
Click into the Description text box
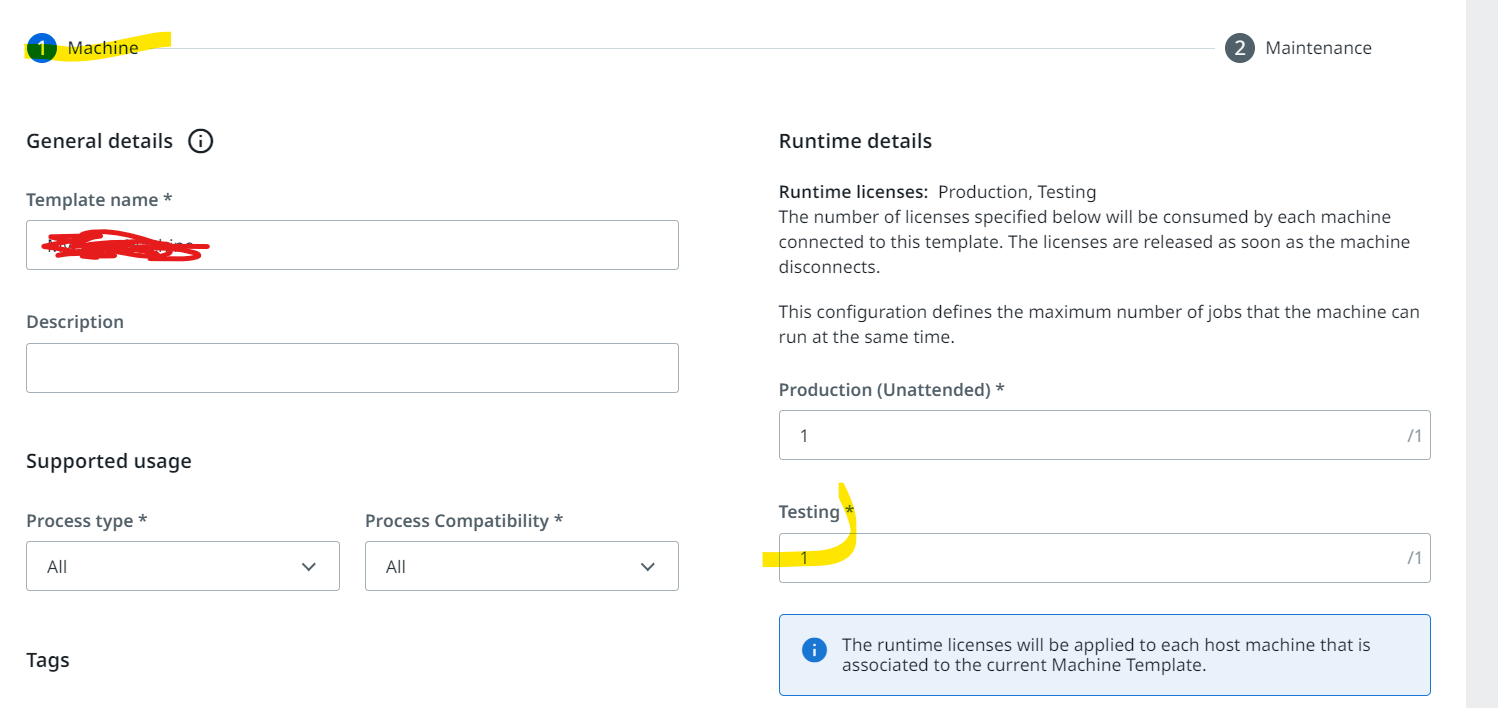tap(352, 368)
